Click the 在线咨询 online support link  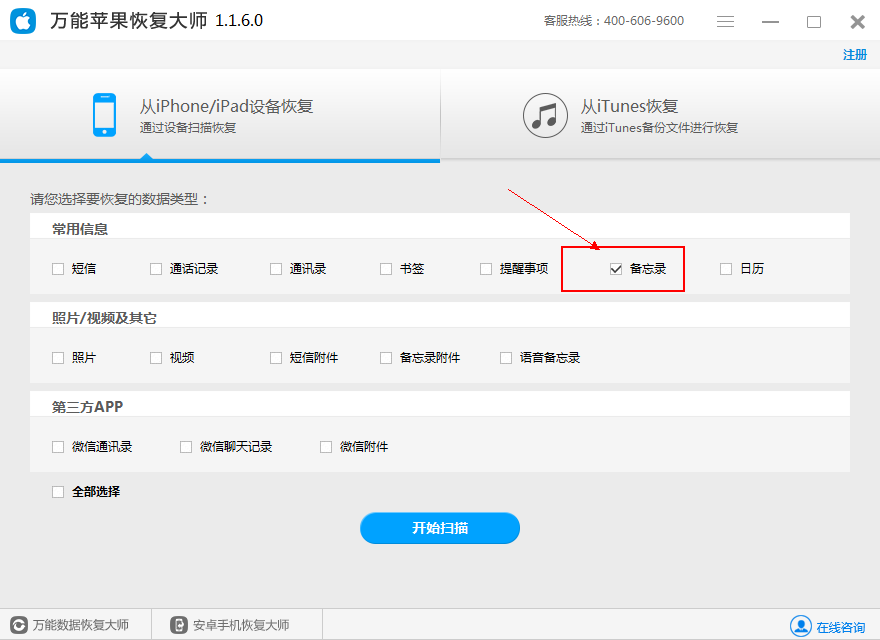(840, 627)
